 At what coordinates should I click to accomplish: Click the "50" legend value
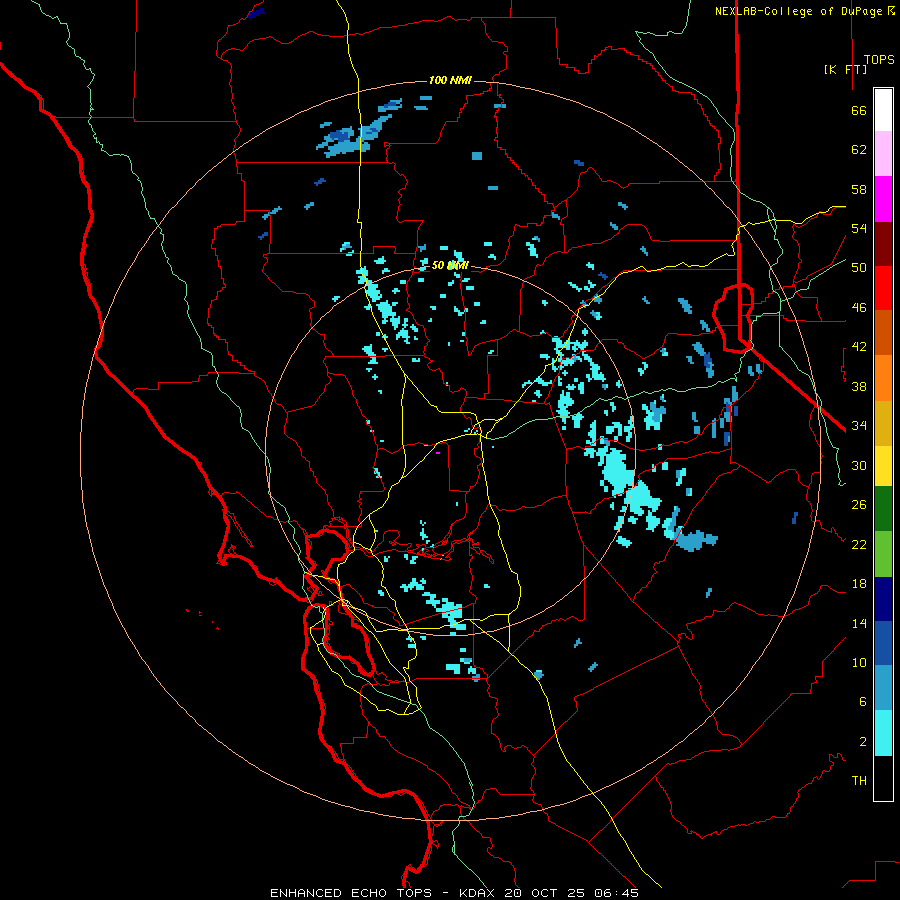click(x=859, y=268)
